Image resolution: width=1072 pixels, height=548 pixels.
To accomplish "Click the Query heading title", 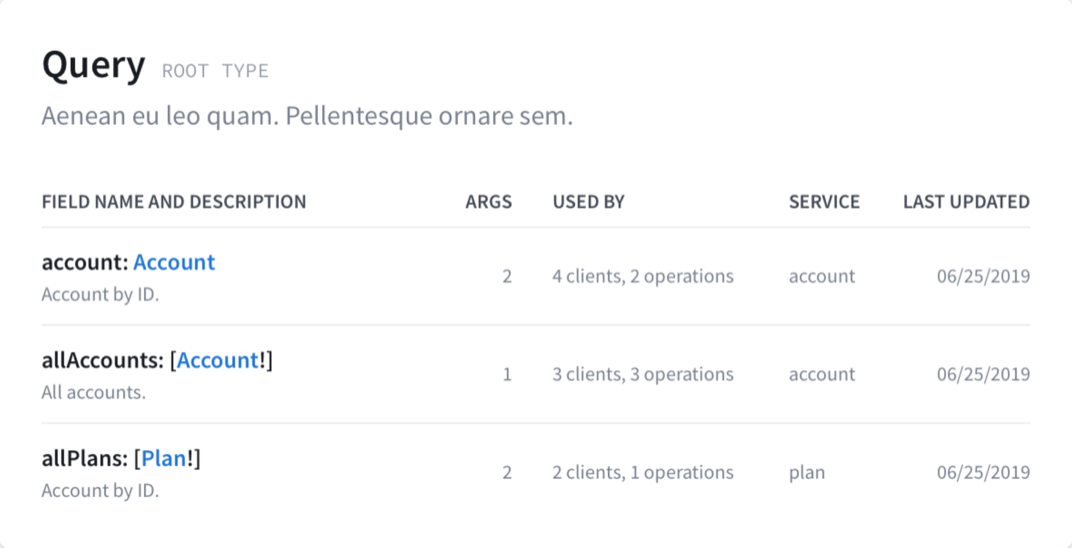I will pos(93,66).
